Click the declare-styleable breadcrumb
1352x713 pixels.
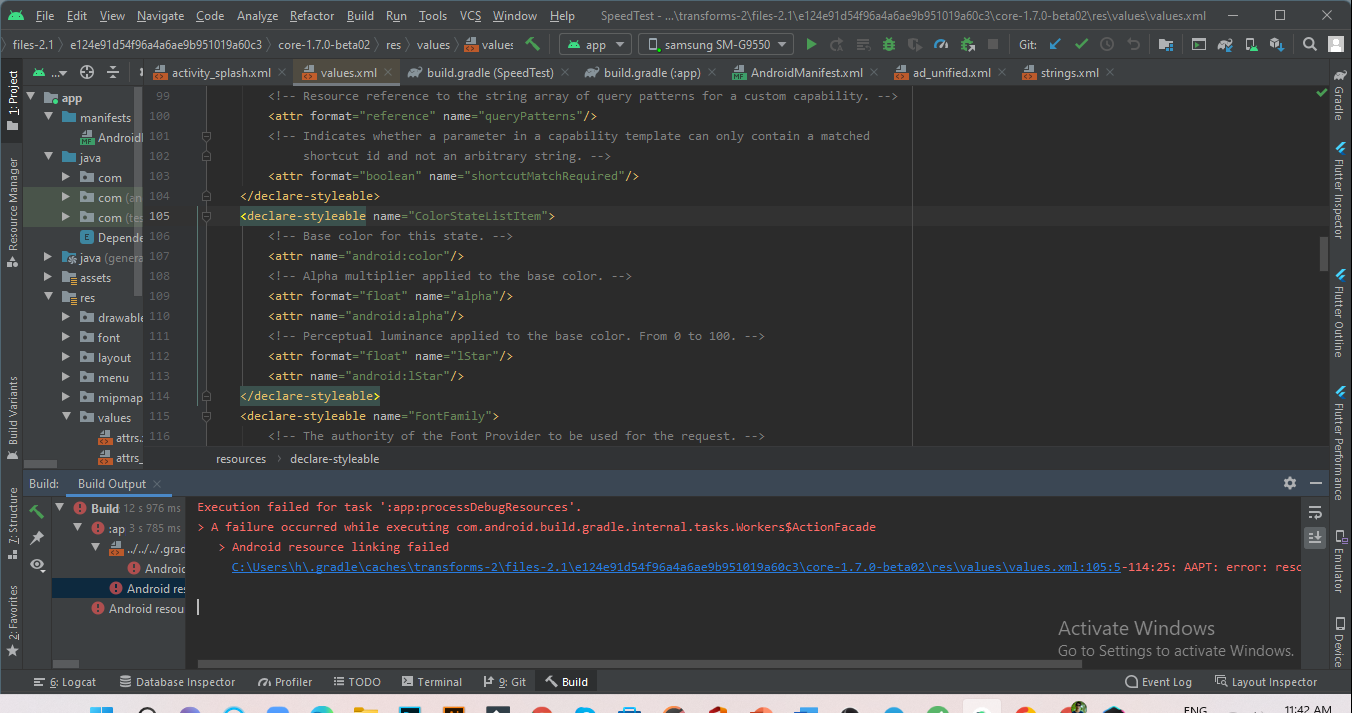pyautogui.click(x=334, y=459)
